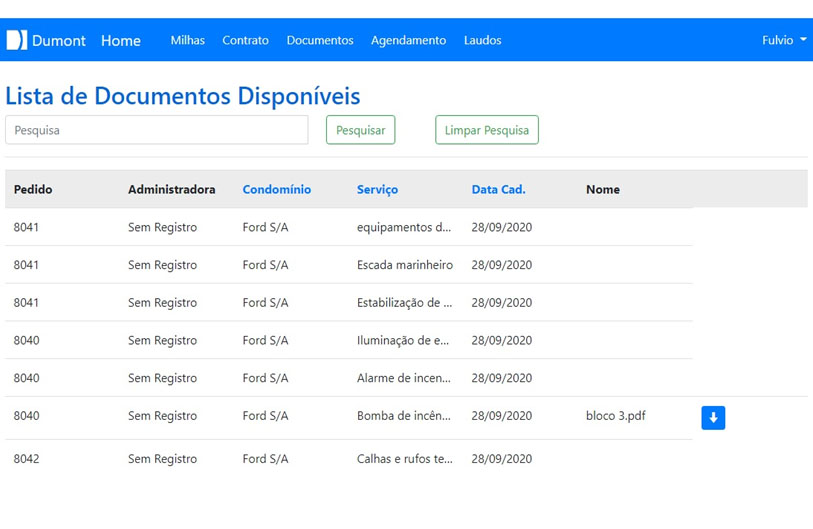The height and width of the screenshot is (529, 813).
Task: Open the Home menu item
Action: click(x=120, y=40)
